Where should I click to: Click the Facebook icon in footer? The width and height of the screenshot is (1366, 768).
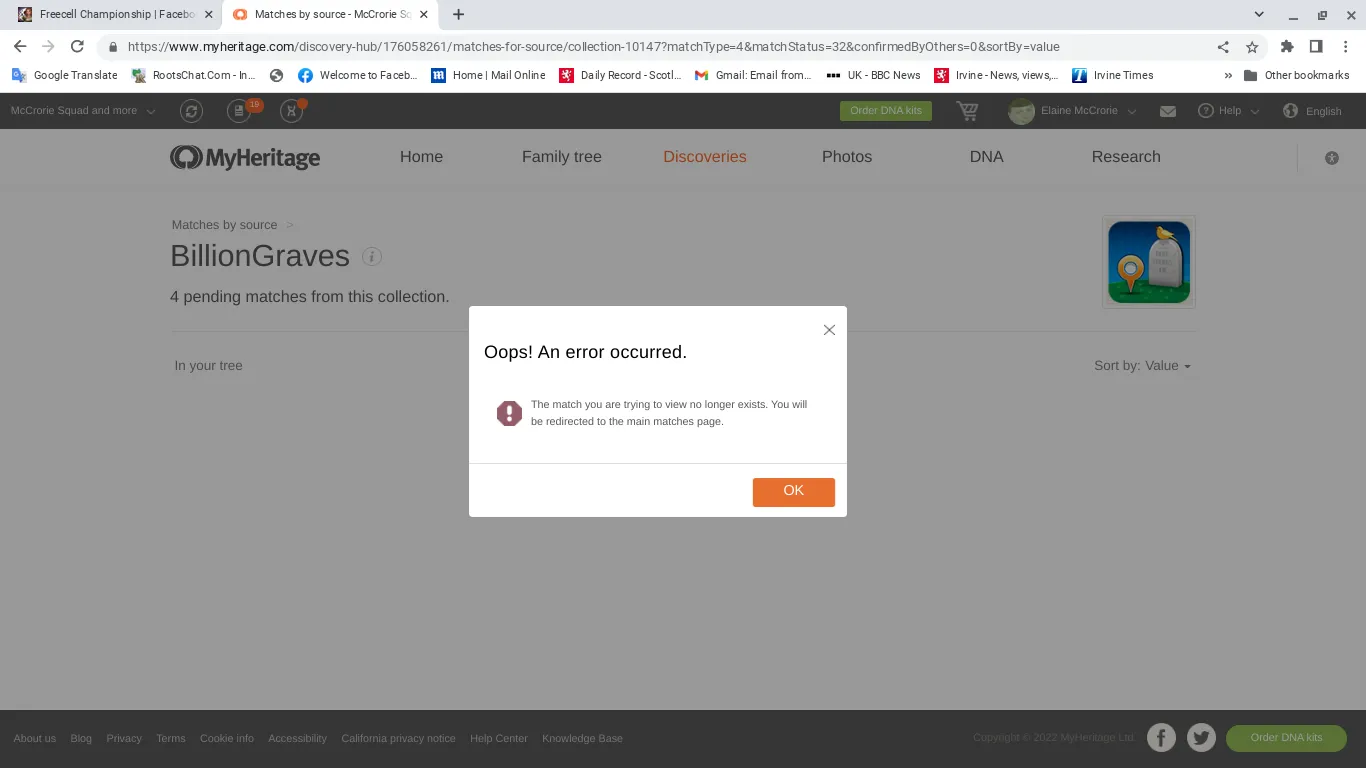coord(1161,738)
